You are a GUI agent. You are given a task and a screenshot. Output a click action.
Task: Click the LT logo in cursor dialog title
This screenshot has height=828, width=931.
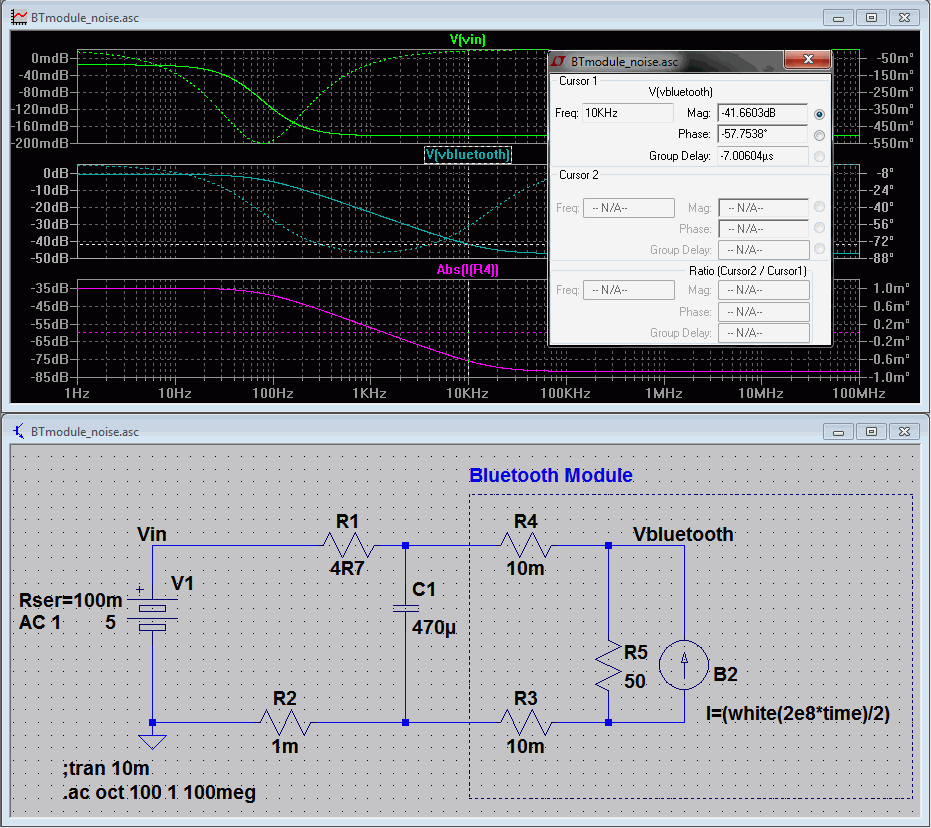[x=560, y=61]
